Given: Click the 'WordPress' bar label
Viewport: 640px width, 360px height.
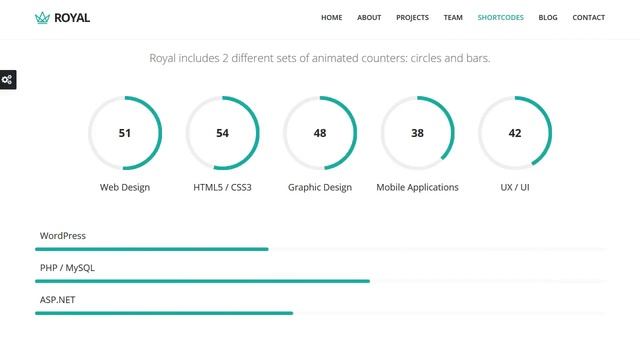Looking at the screenshot, I should pyautogui.click(x=63, y=236).
